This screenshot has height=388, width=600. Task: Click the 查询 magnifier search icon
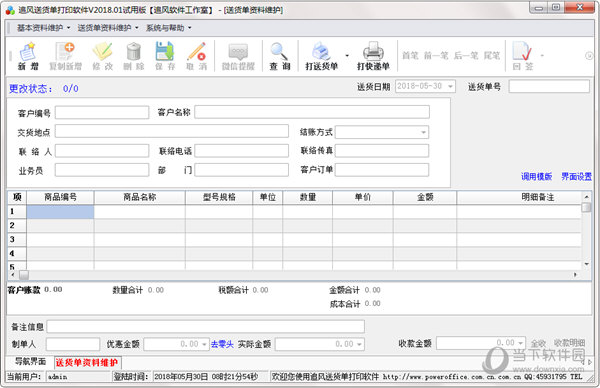coord(280,56)
